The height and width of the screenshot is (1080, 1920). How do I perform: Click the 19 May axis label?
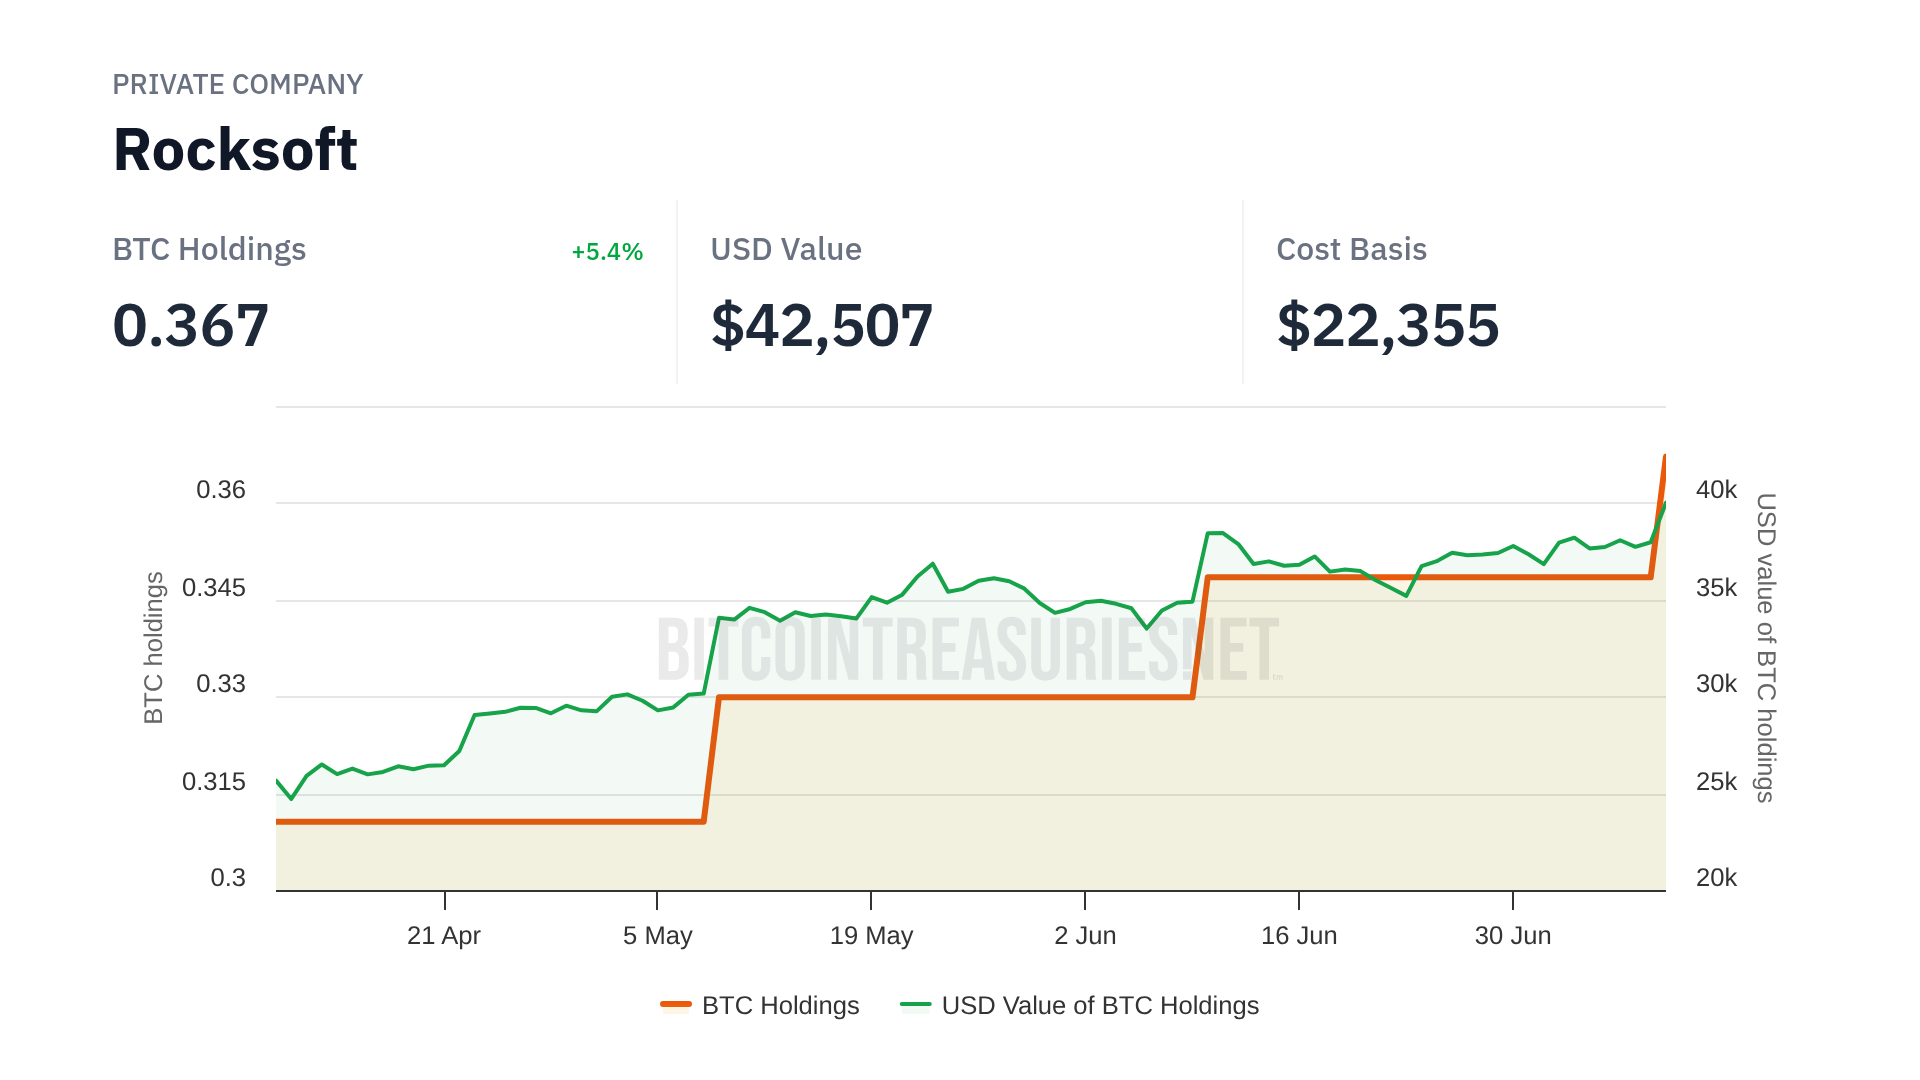[871, 936]
